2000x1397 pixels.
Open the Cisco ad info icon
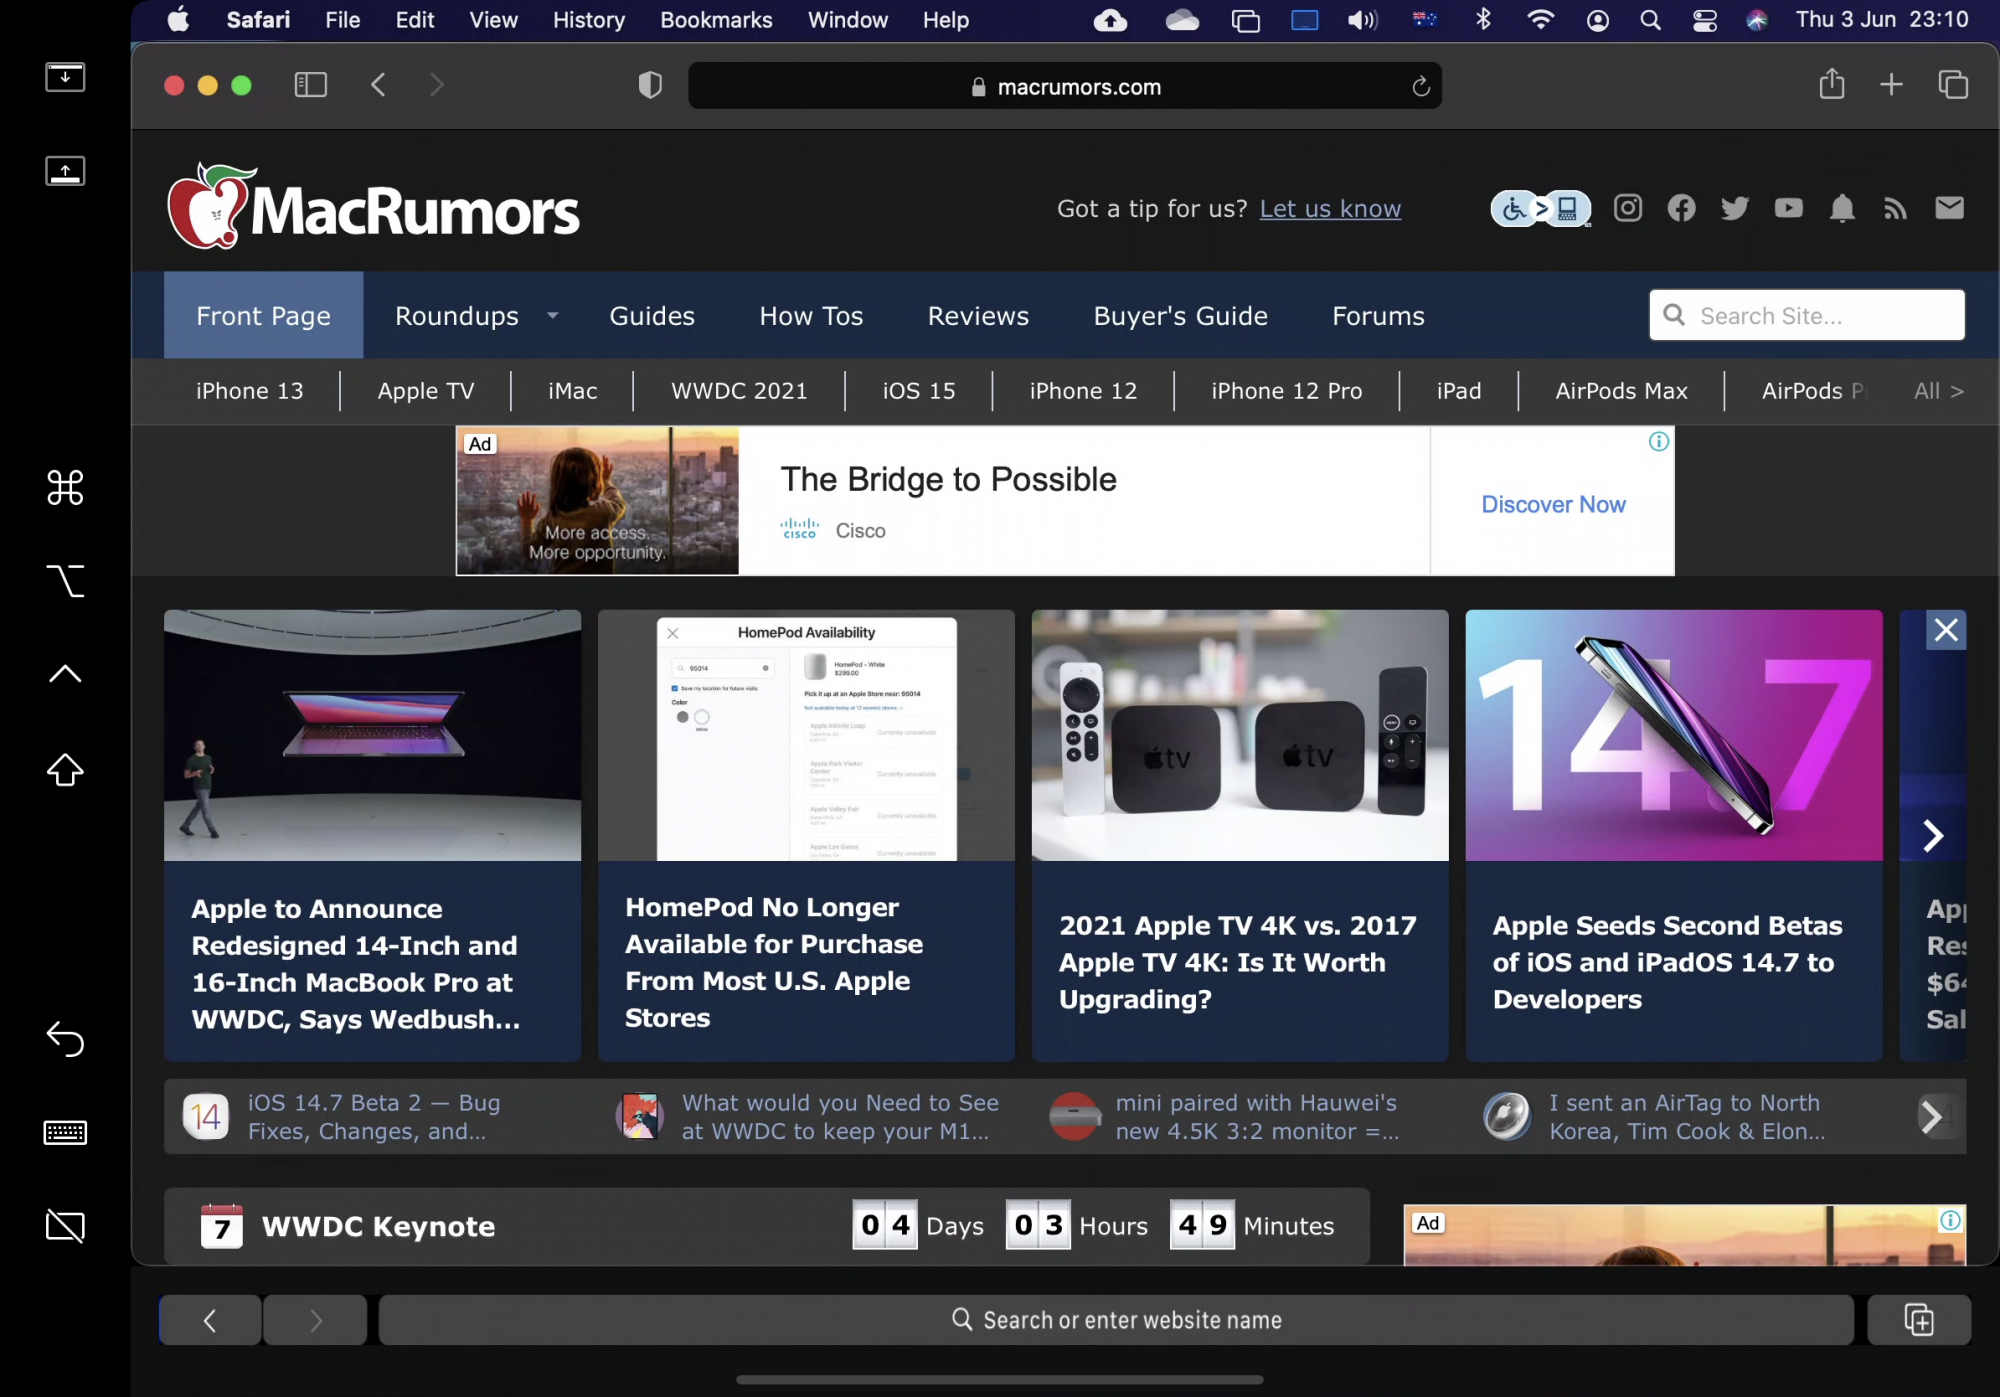tap(1658, 441)
